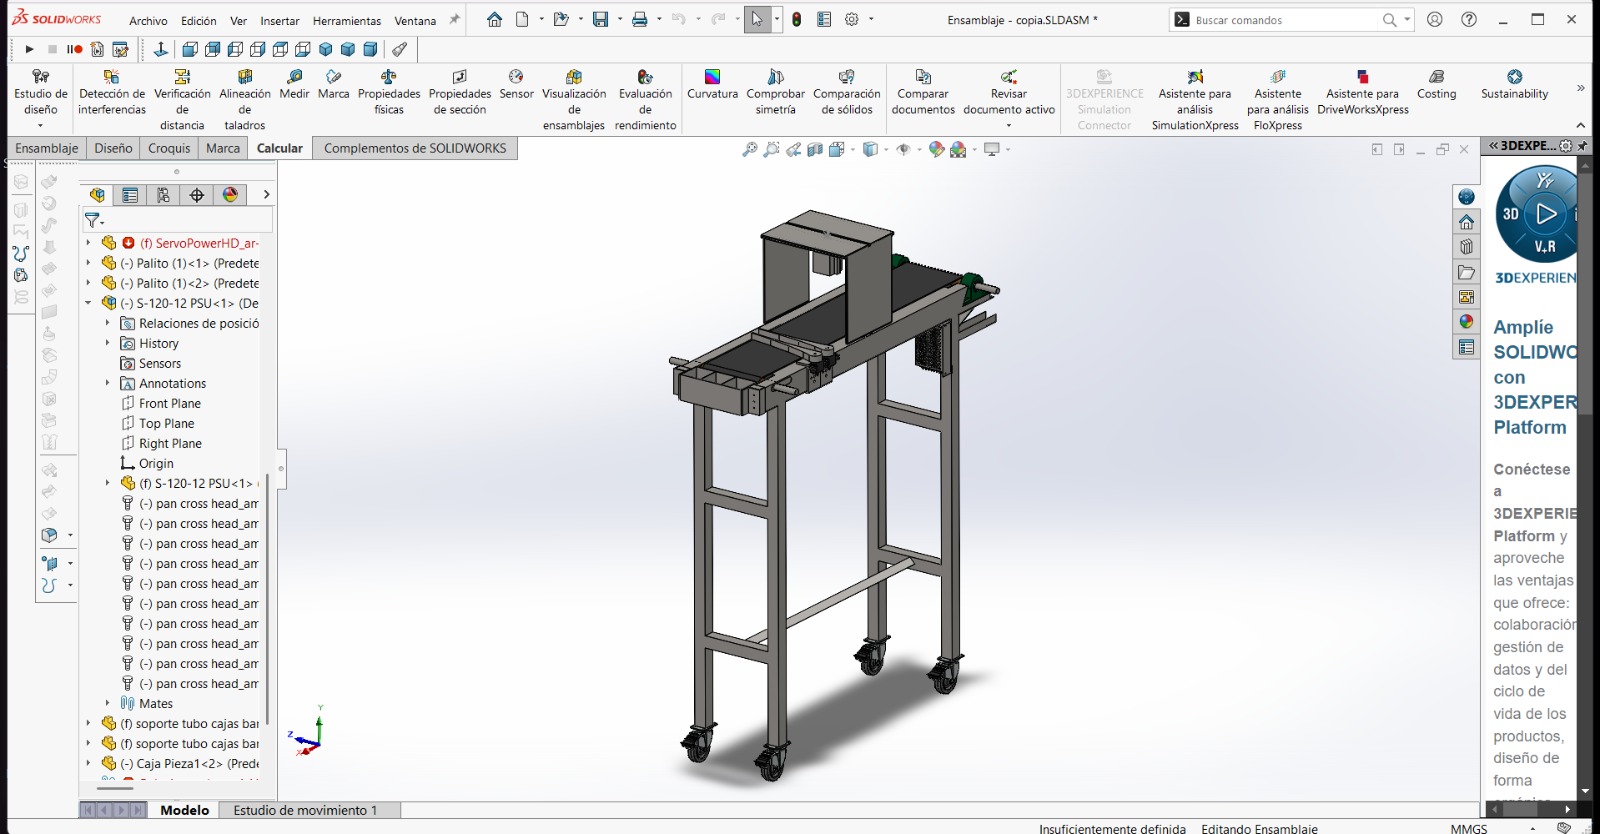
Task: Collapse the S-120-12 PSU<1> subassembly node
Action: tap(88, 303)
